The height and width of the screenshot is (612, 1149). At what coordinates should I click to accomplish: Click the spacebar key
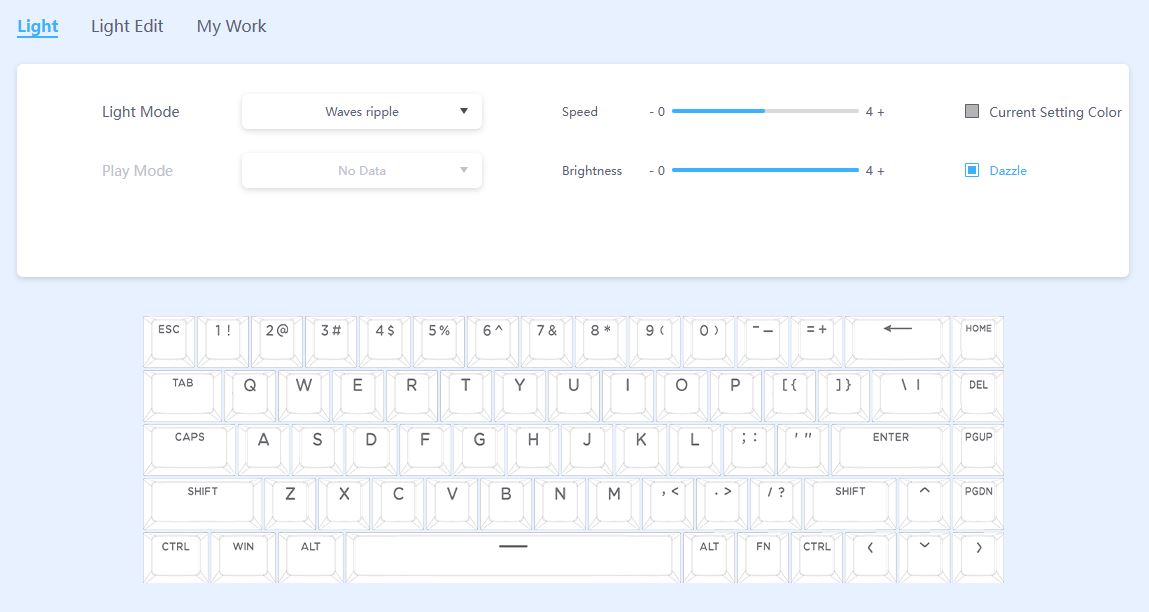[512, 555]
